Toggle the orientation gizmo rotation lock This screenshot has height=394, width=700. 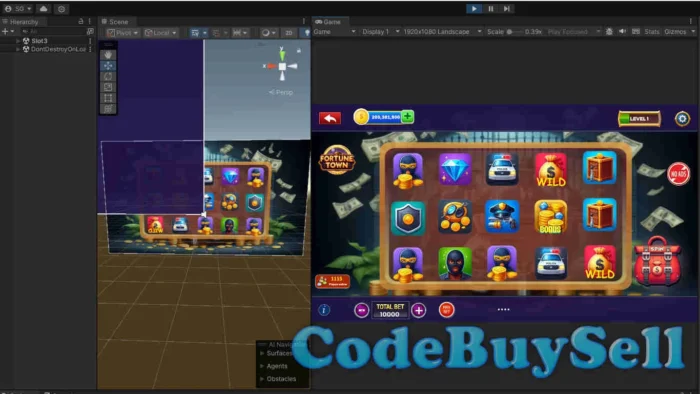coord(299,51)
